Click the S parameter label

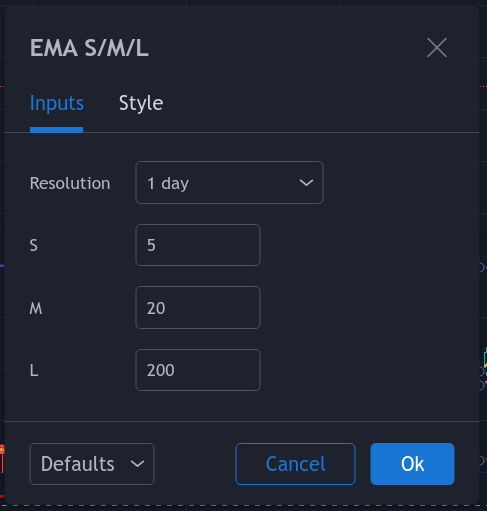(34, 245)
